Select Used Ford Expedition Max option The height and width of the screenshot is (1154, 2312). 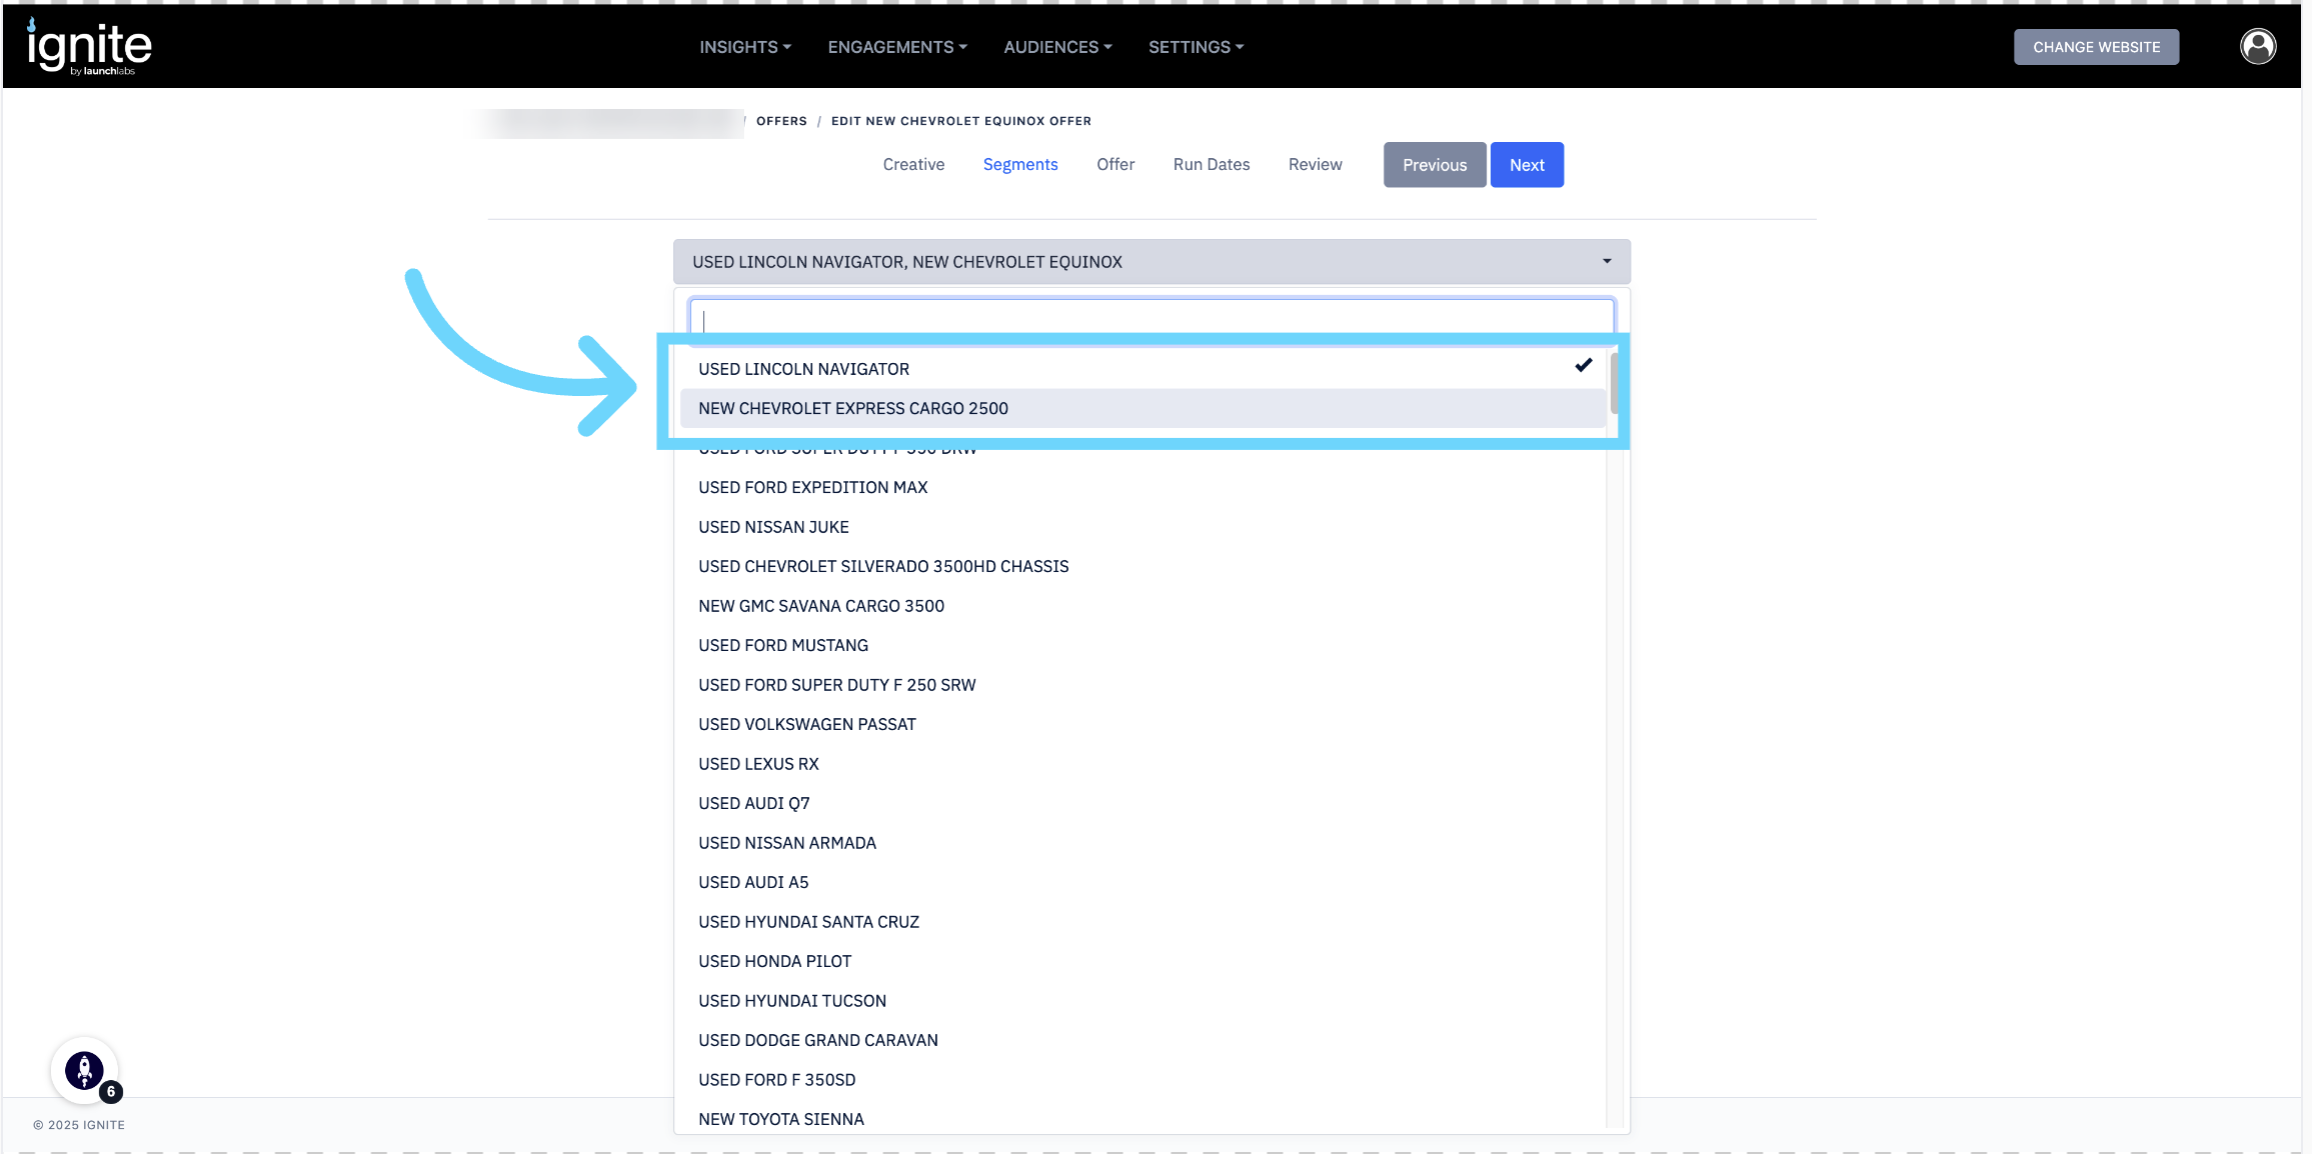[x=813, y=487]
